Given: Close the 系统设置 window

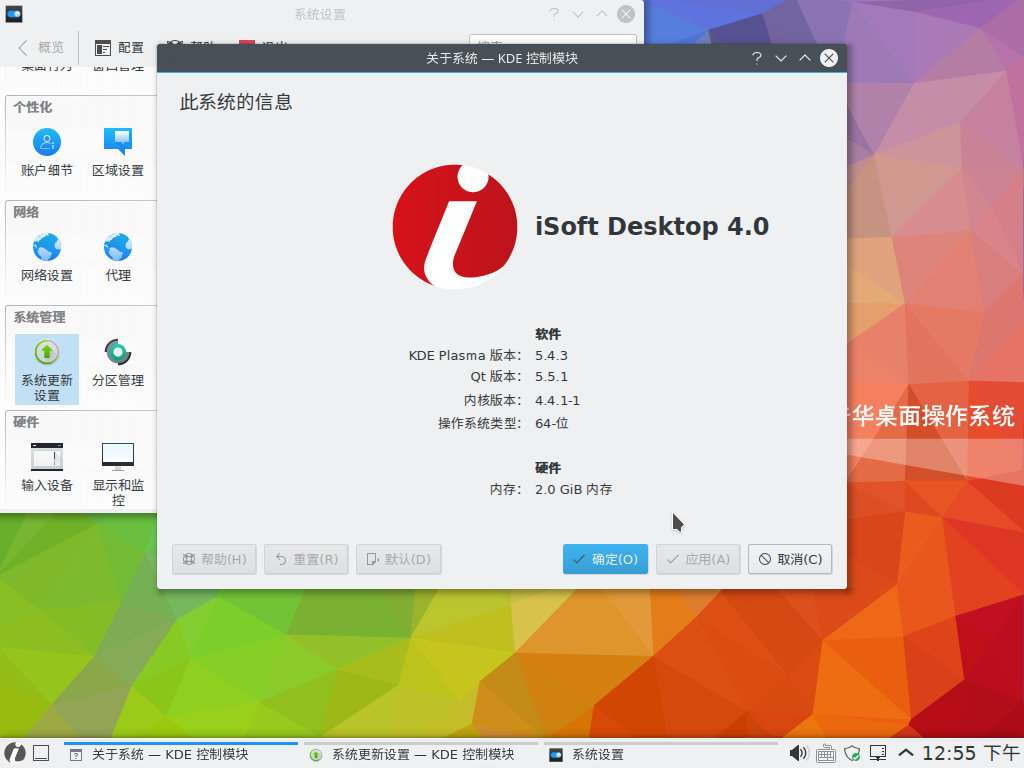Looking at the screenshot, I should tap(626, 14).
